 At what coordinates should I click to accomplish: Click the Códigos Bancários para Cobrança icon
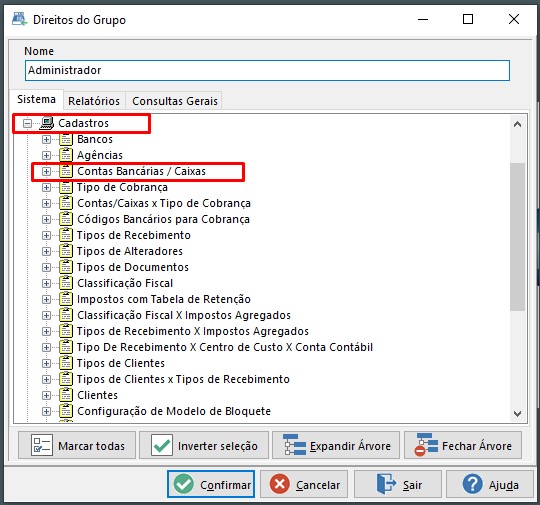click(x=66, y=219)
